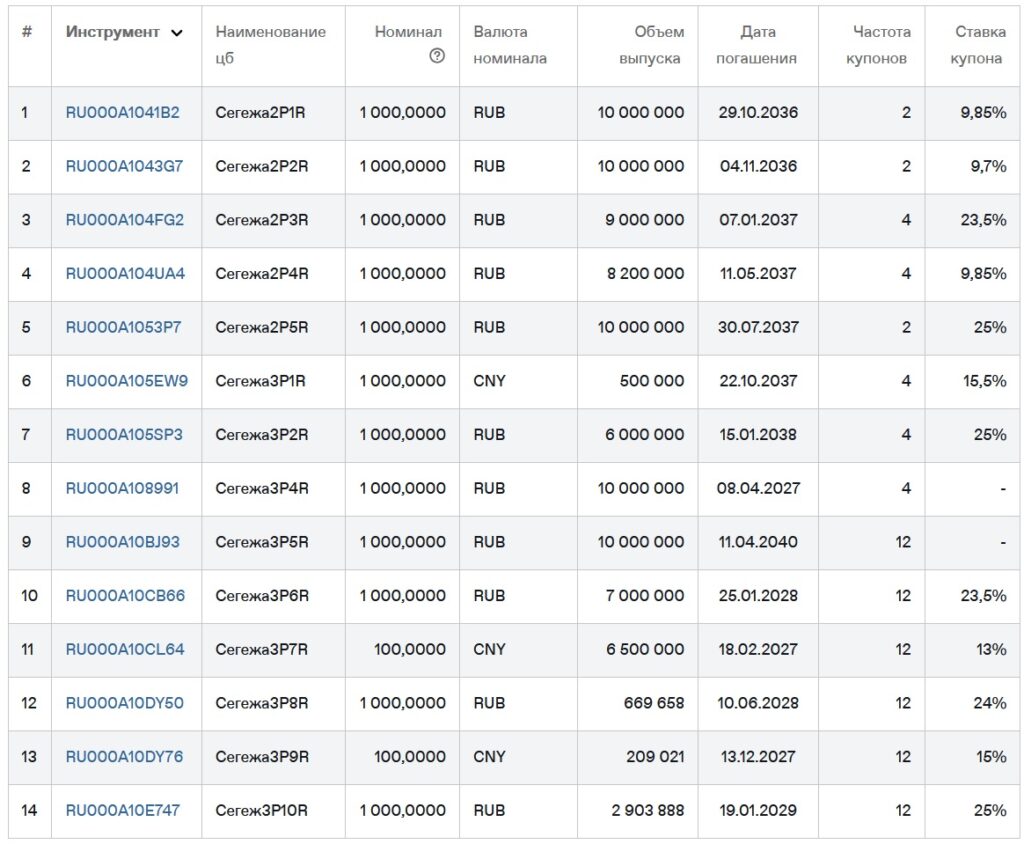Click the coupon rate 15,5%

tap(984, 380)
